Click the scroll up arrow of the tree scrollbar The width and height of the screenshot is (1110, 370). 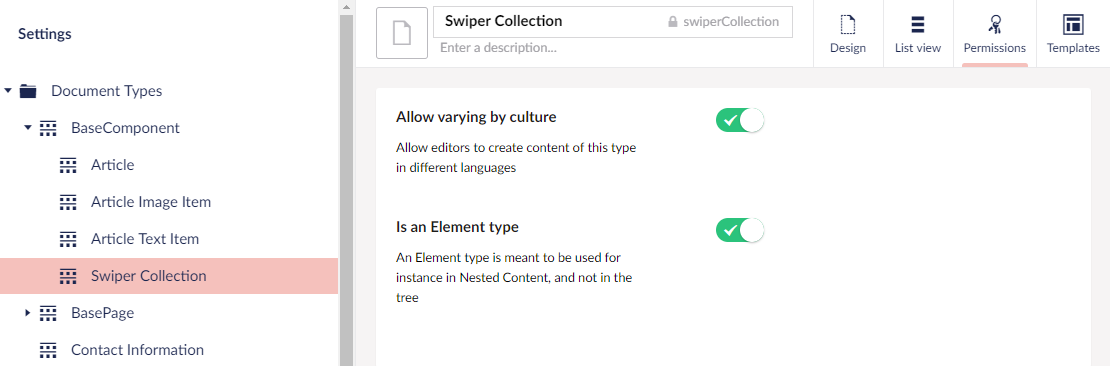coord(346,7)
